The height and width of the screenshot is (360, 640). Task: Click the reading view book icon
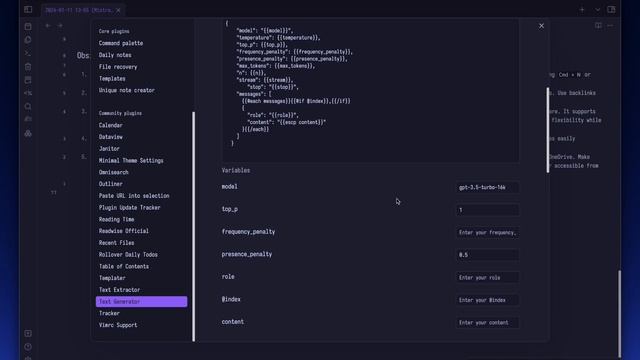(x=598, y=25)
